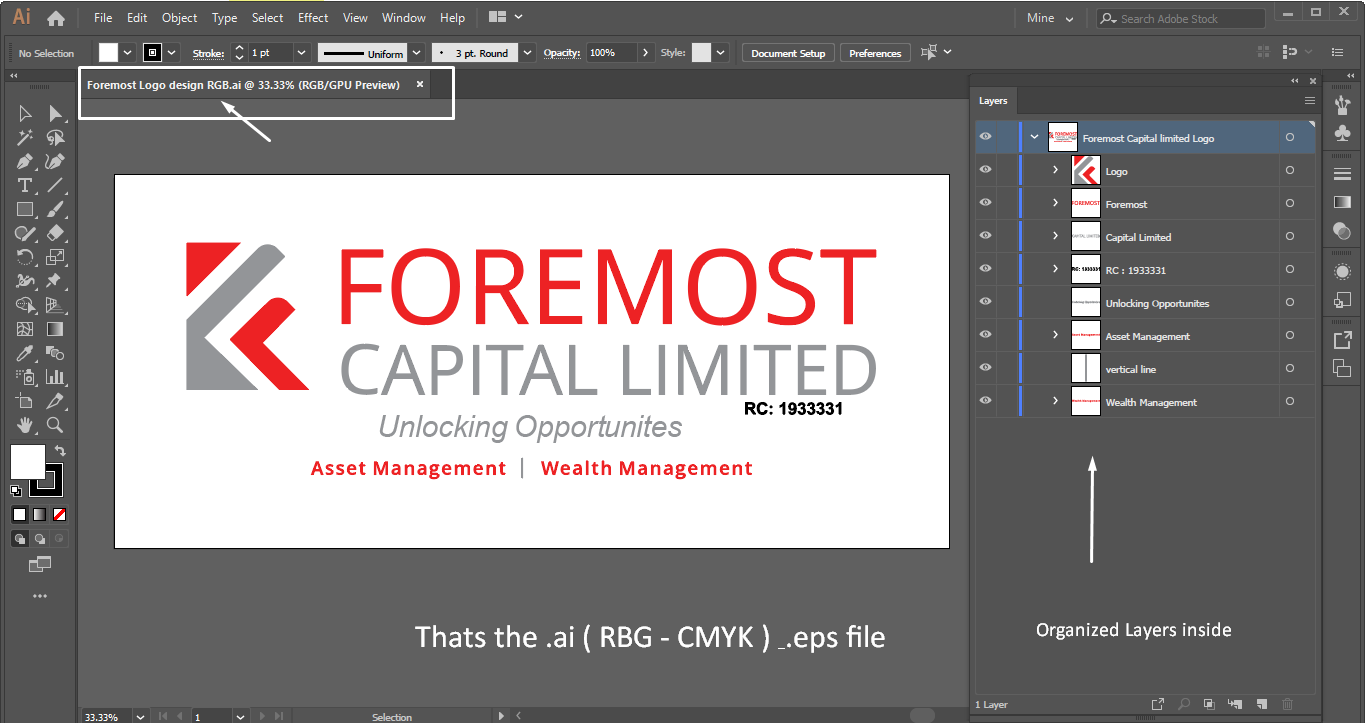Select the Rectangle tool
The image size is (1365, 723).
coord(25,209)
